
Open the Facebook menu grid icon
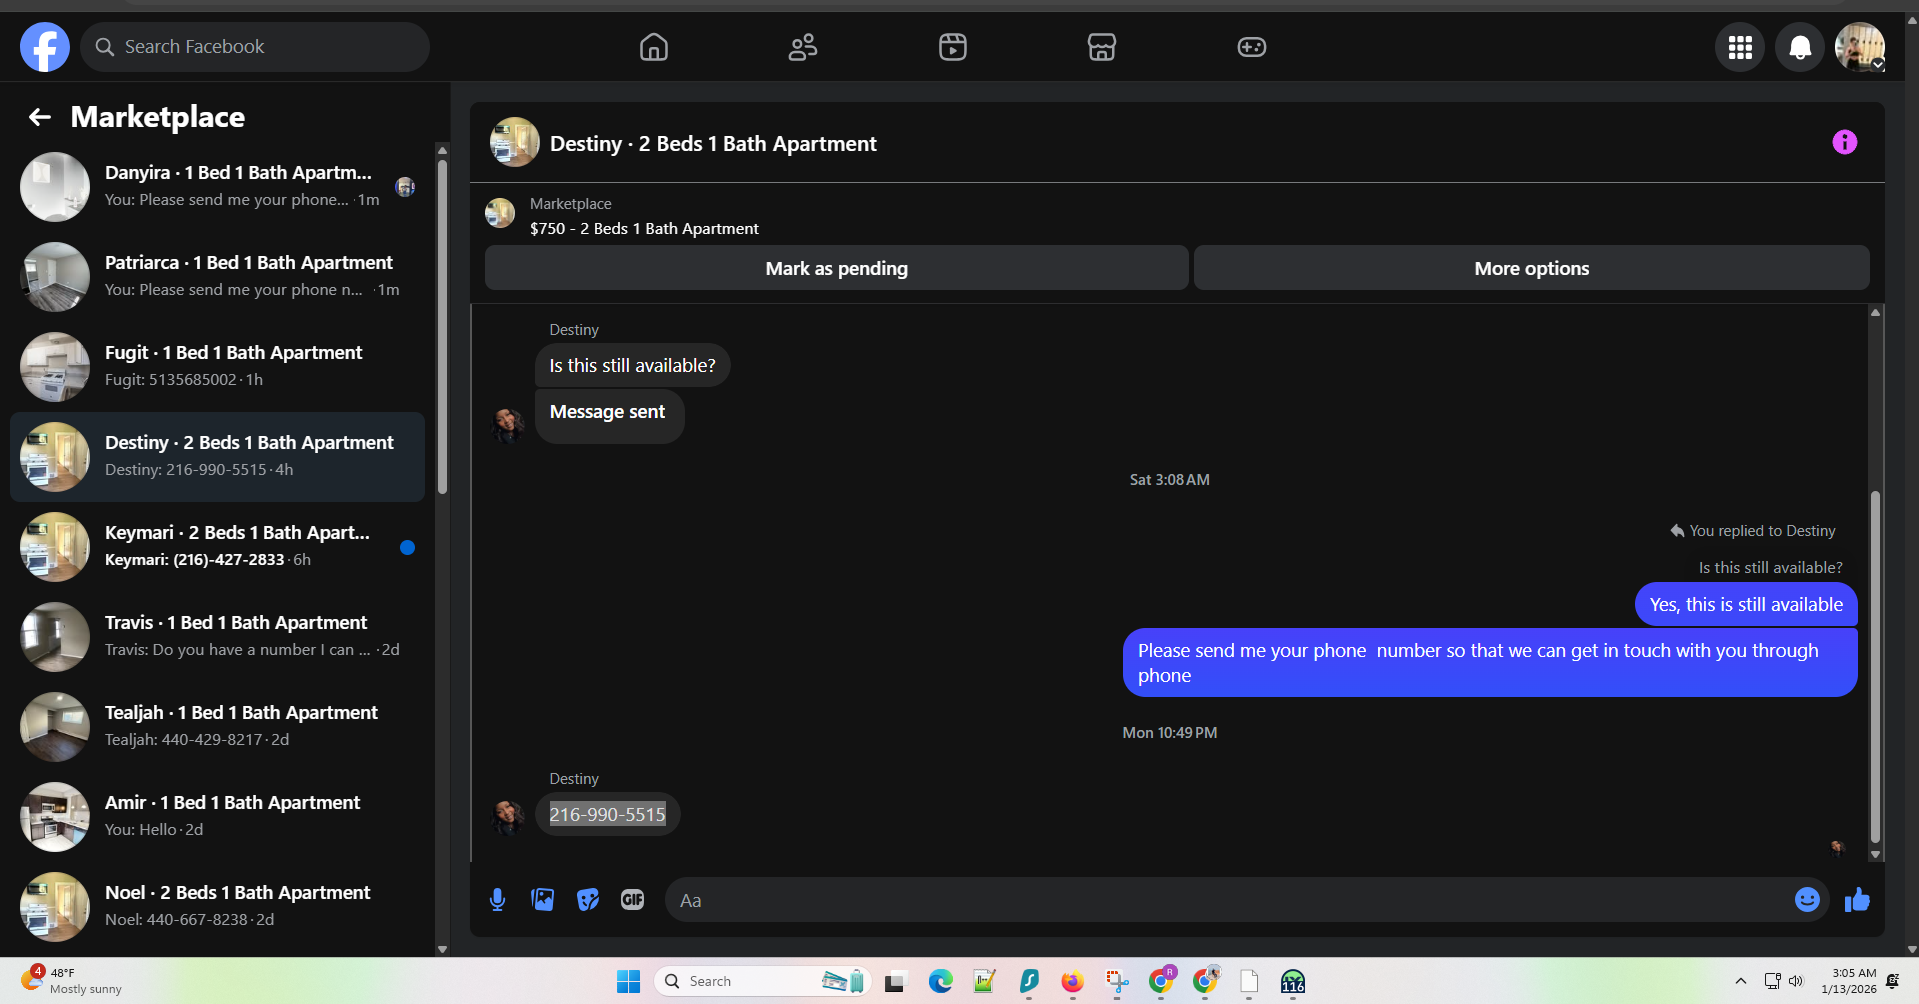(1740, 47)
